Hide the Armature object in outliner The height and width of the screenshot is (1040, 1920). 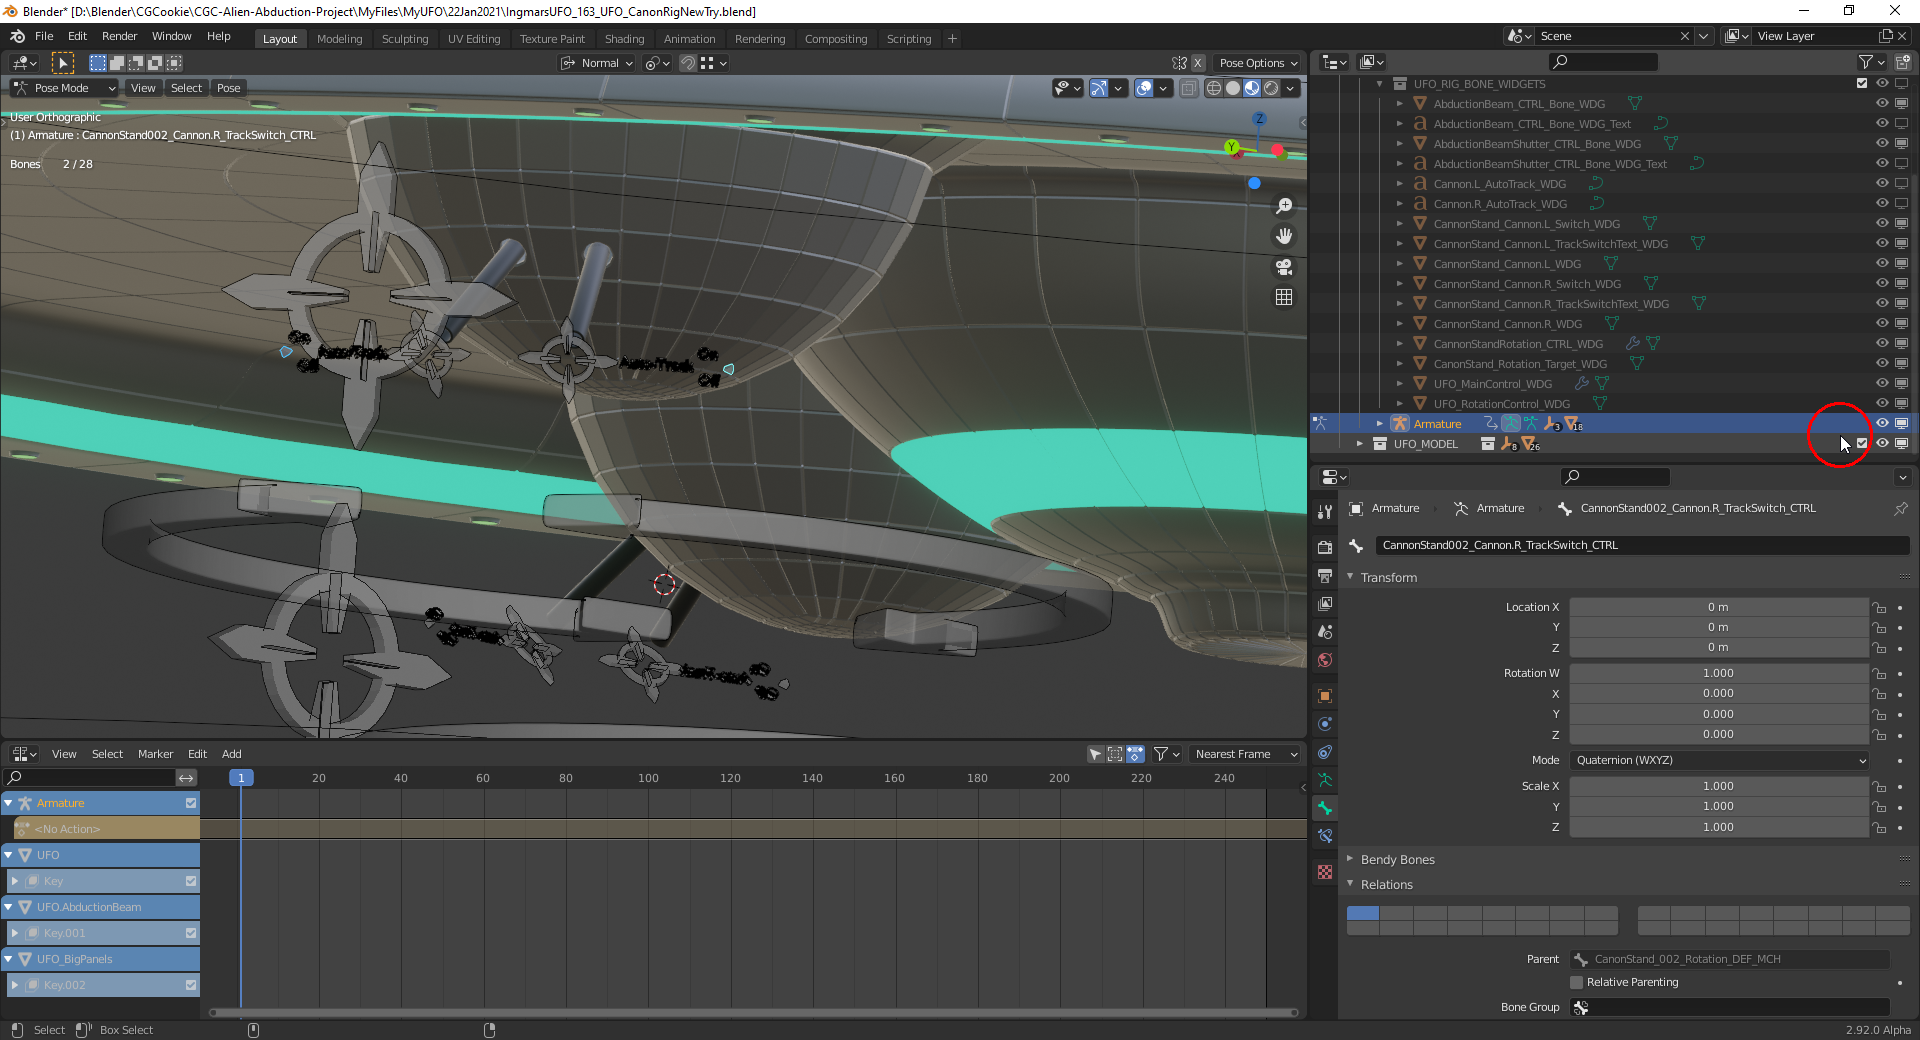[x=1882, y=423]
